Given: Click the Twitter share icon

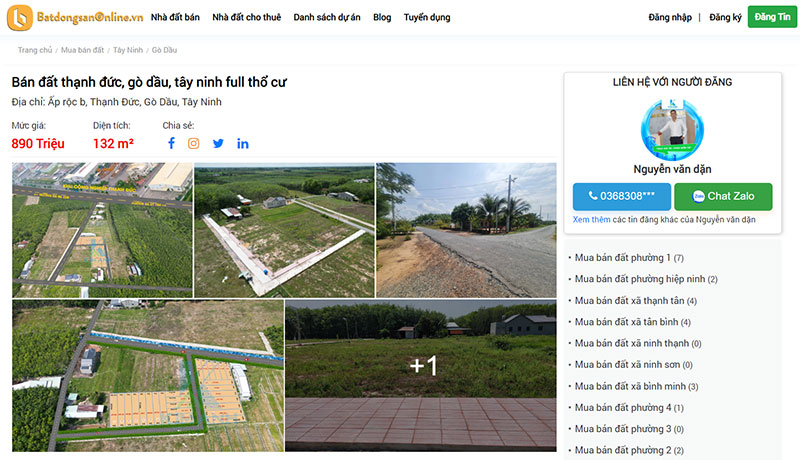Looking at the screenshot, I should (218, 144).
